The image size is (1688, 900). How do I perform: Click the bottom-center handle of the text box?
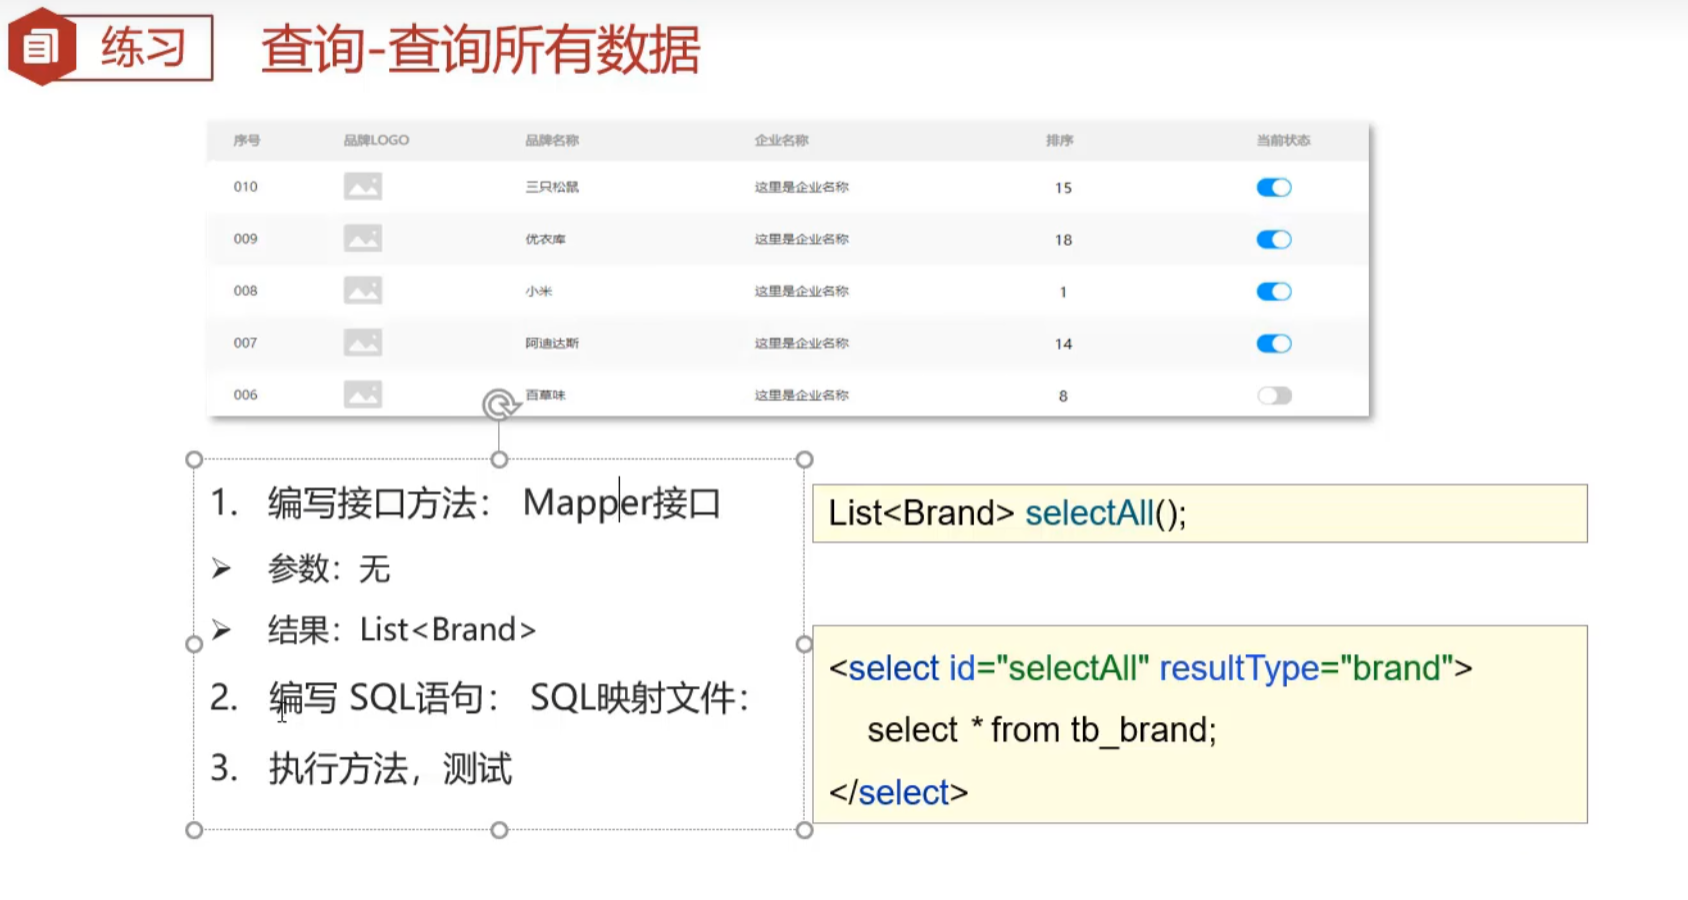pyautogui.click(x=499, y=830)
